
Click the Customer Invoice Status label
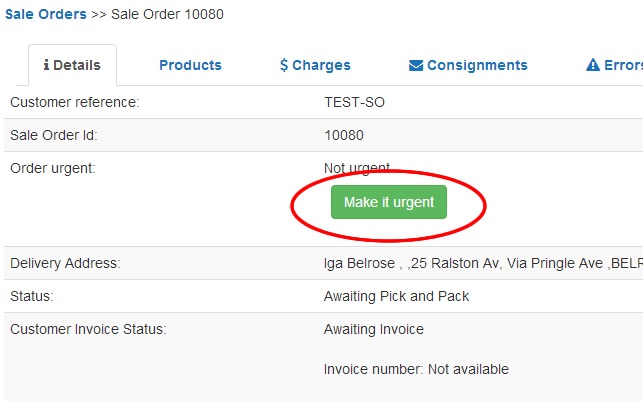pos(88,329)
